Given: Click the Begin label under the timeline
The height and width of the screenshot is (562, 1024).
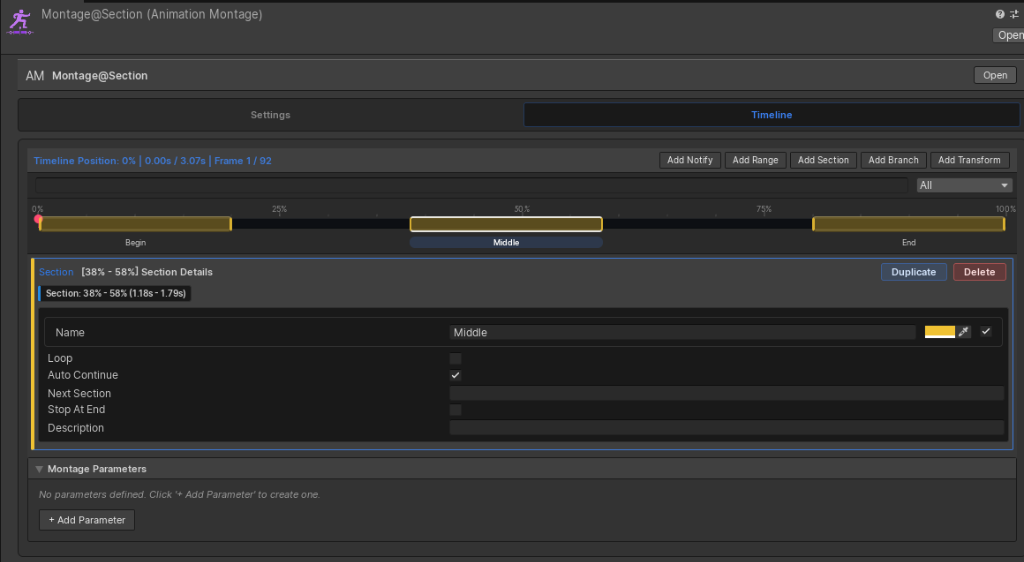Looking at the screenshot, I should click(x=135, y=242).
